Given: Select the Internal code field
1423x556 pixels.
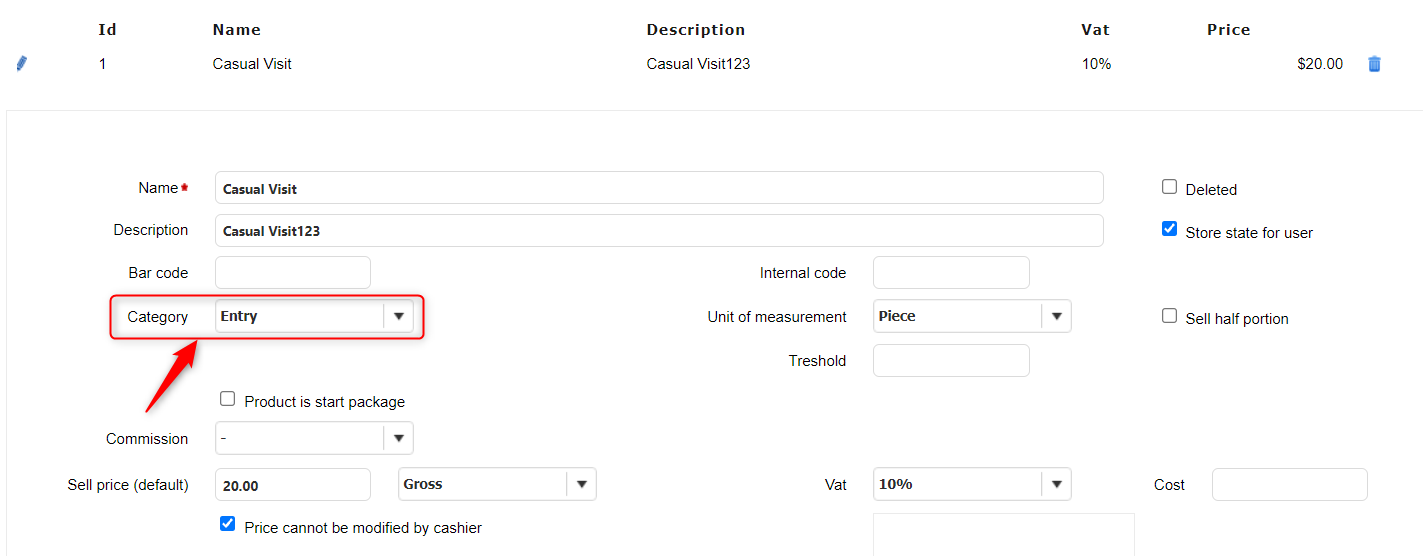Looking at the screenshot, I should point(950,273).
